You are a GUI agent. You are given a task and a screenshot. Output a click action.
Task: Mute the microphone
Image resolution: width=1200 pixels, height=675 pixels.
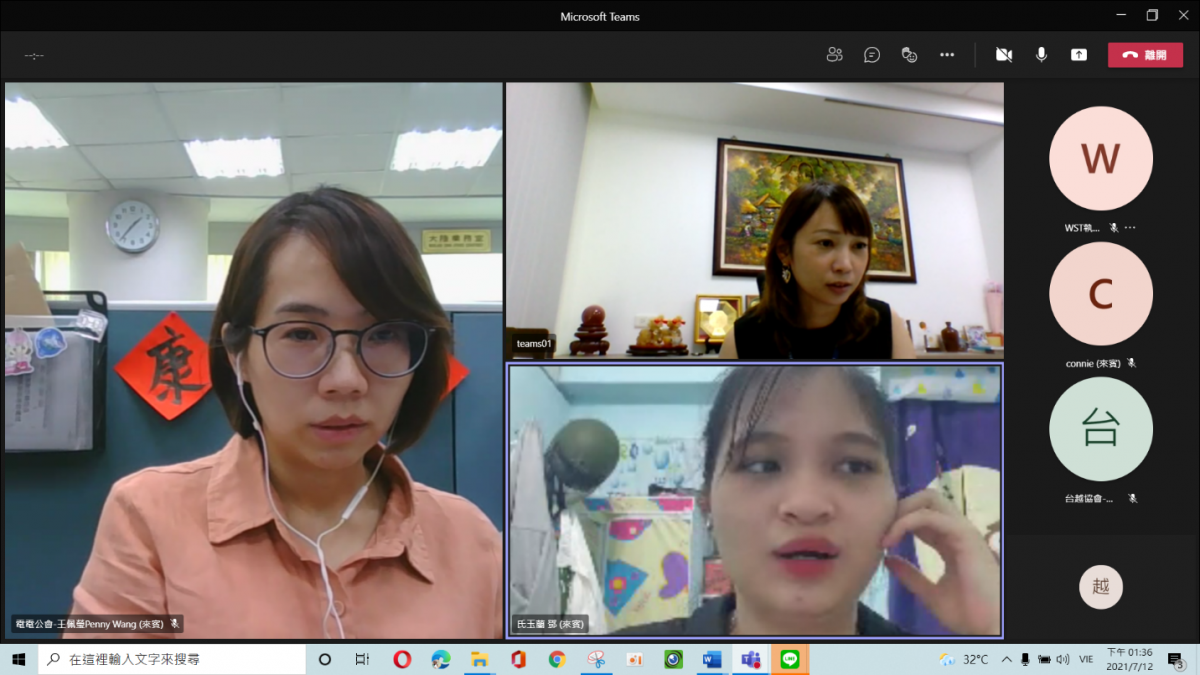(1041, 55)
